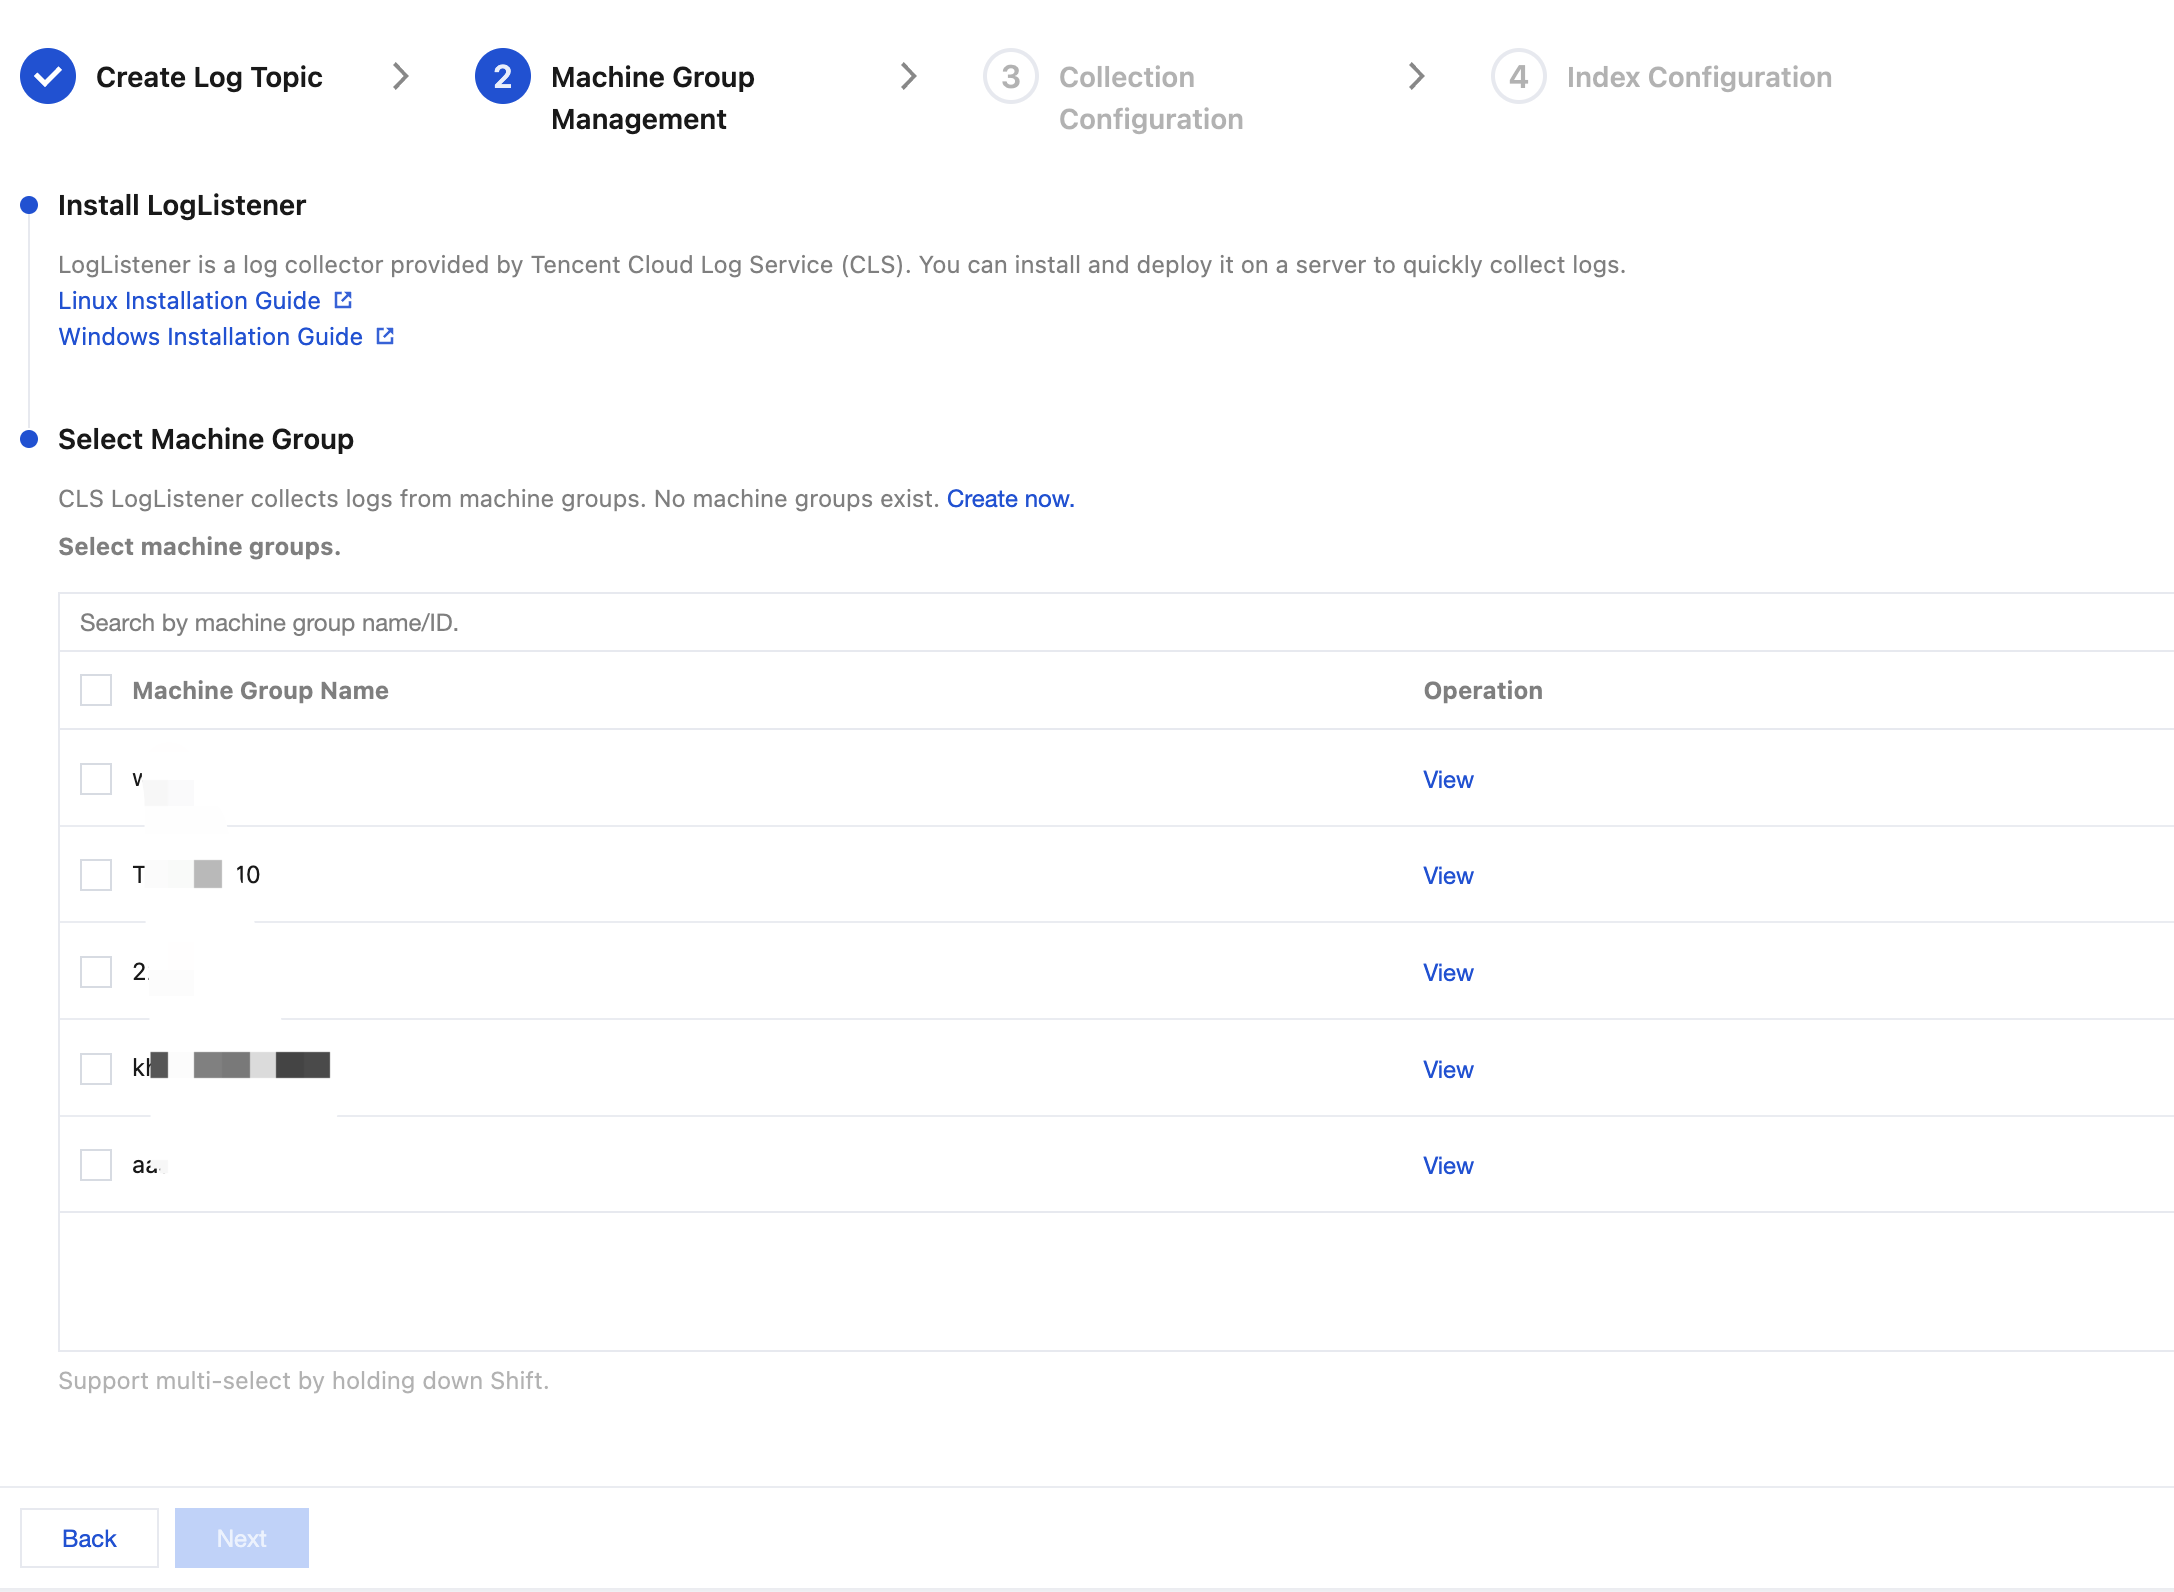Click chevron arrow after Machine Group Management
The image size is (2174, 1592).
coord(908,76)
